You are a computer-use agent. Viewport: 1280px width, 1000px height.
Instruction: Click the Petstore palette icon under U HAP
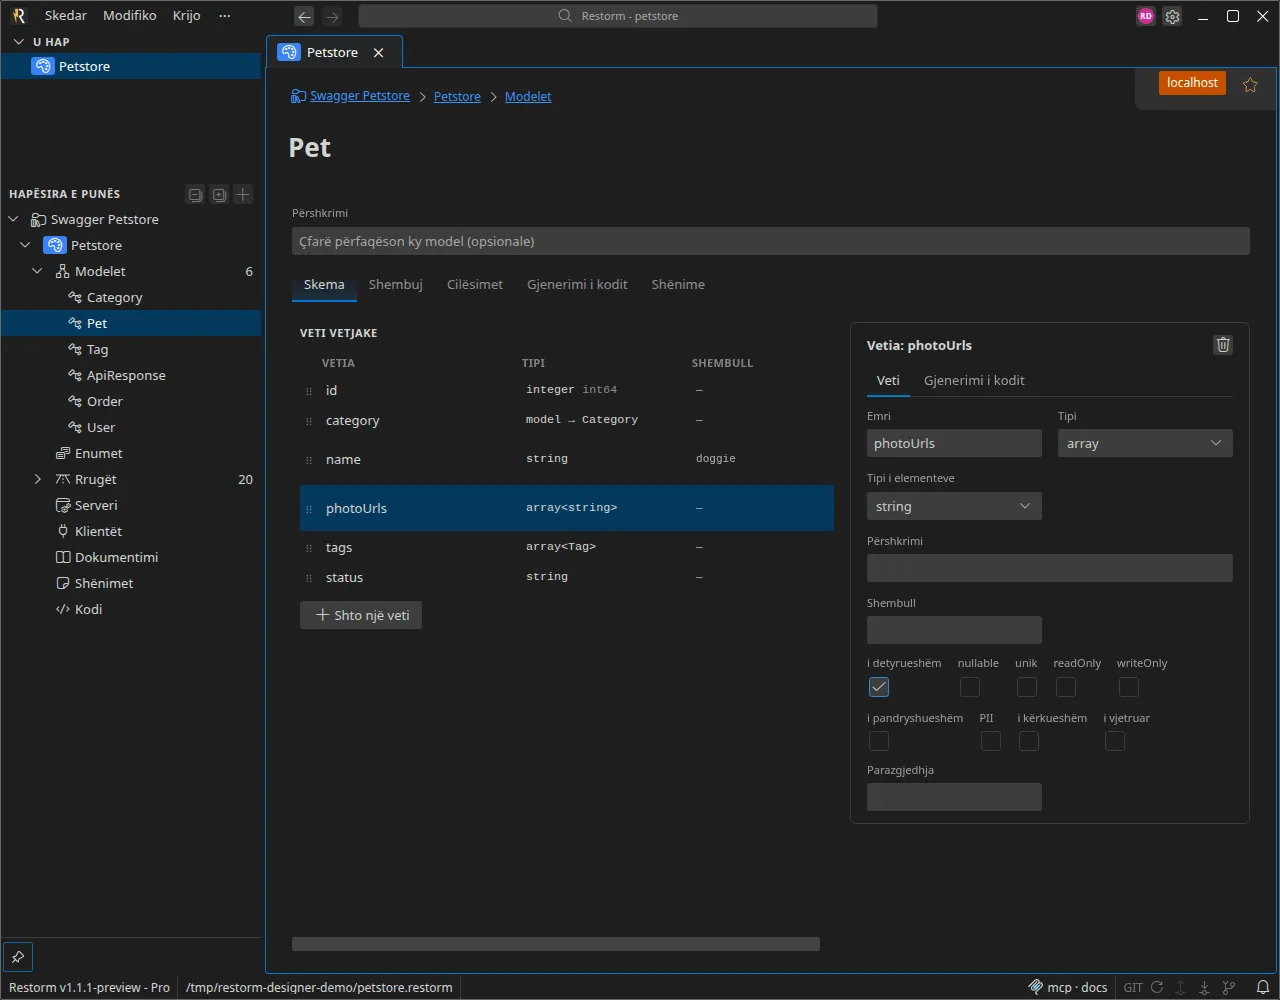pos(42,66)
